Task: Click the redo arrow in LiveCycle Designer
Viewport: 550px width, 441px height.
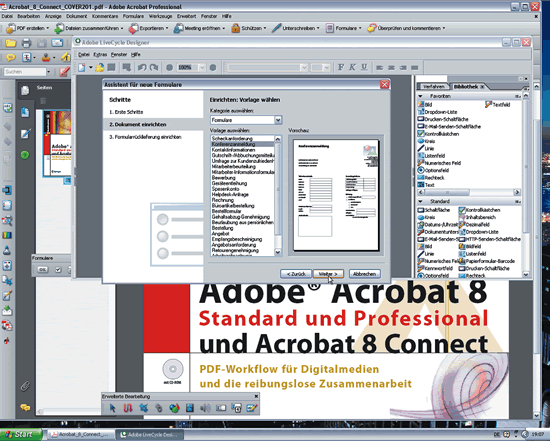Action: (154, 67)
